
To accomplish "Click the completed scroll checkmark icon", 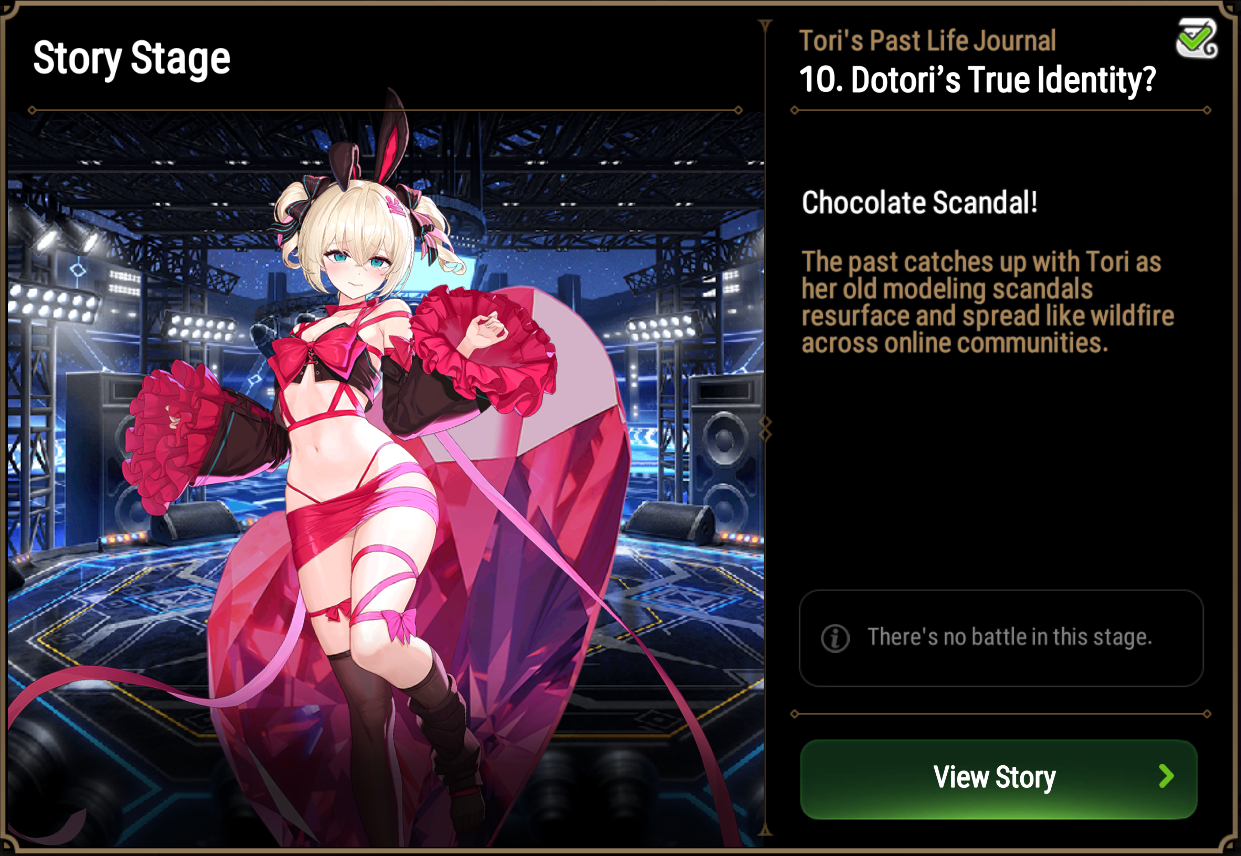I will 1196,37.
